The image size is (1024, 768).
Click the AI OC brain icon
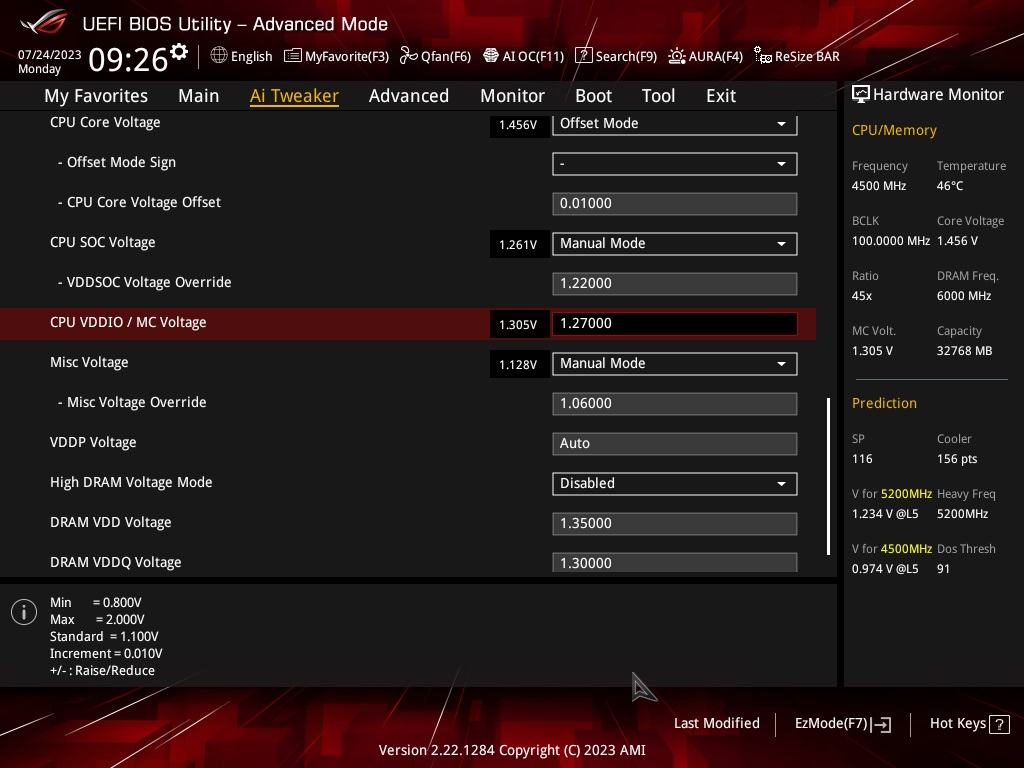[x=491, y=56]
